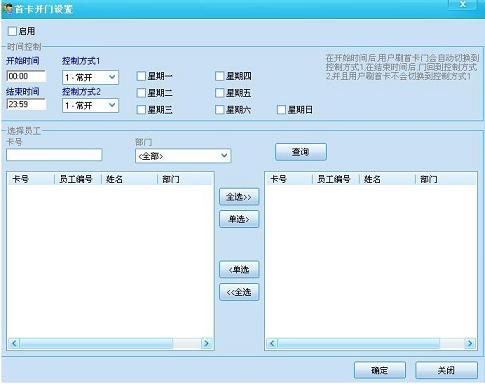Check the 星期六 checkbox
This screenshot has height=384, width=485.
coord(219,110)
